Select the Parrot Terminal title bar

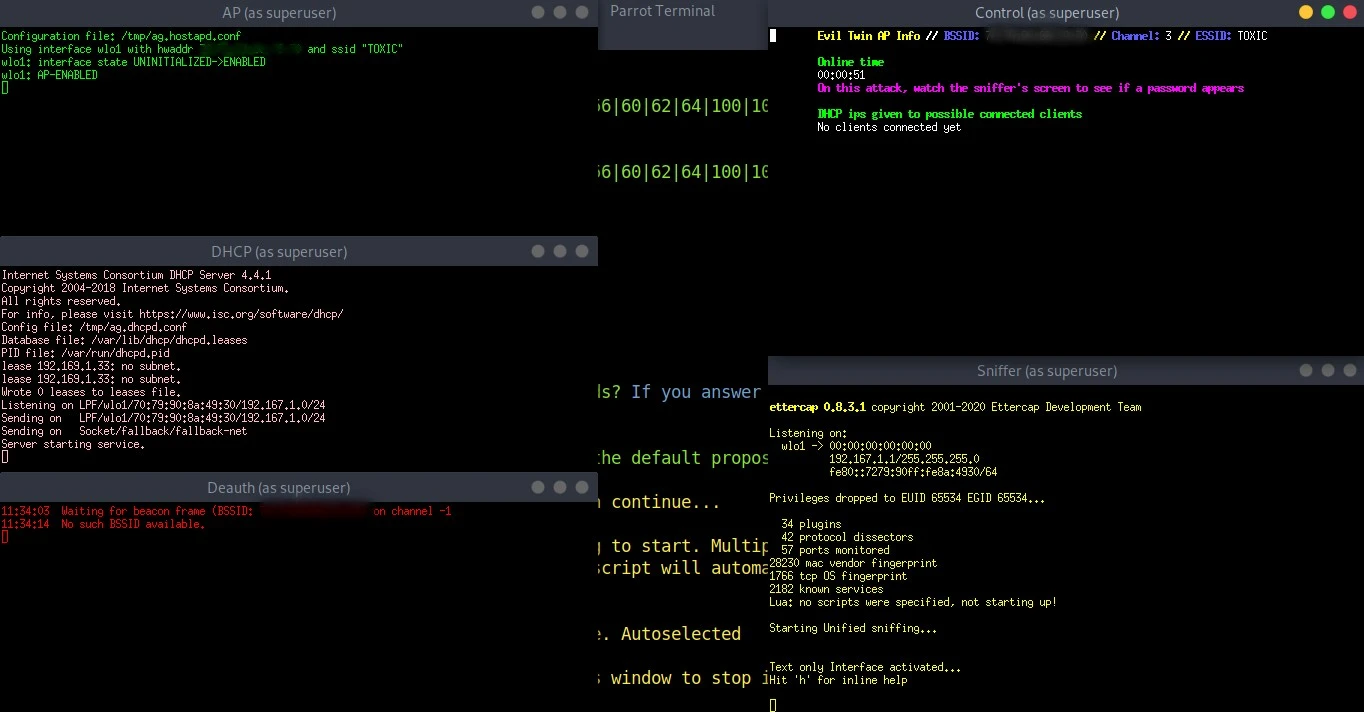pyautogui.click(x=662, y=11)
